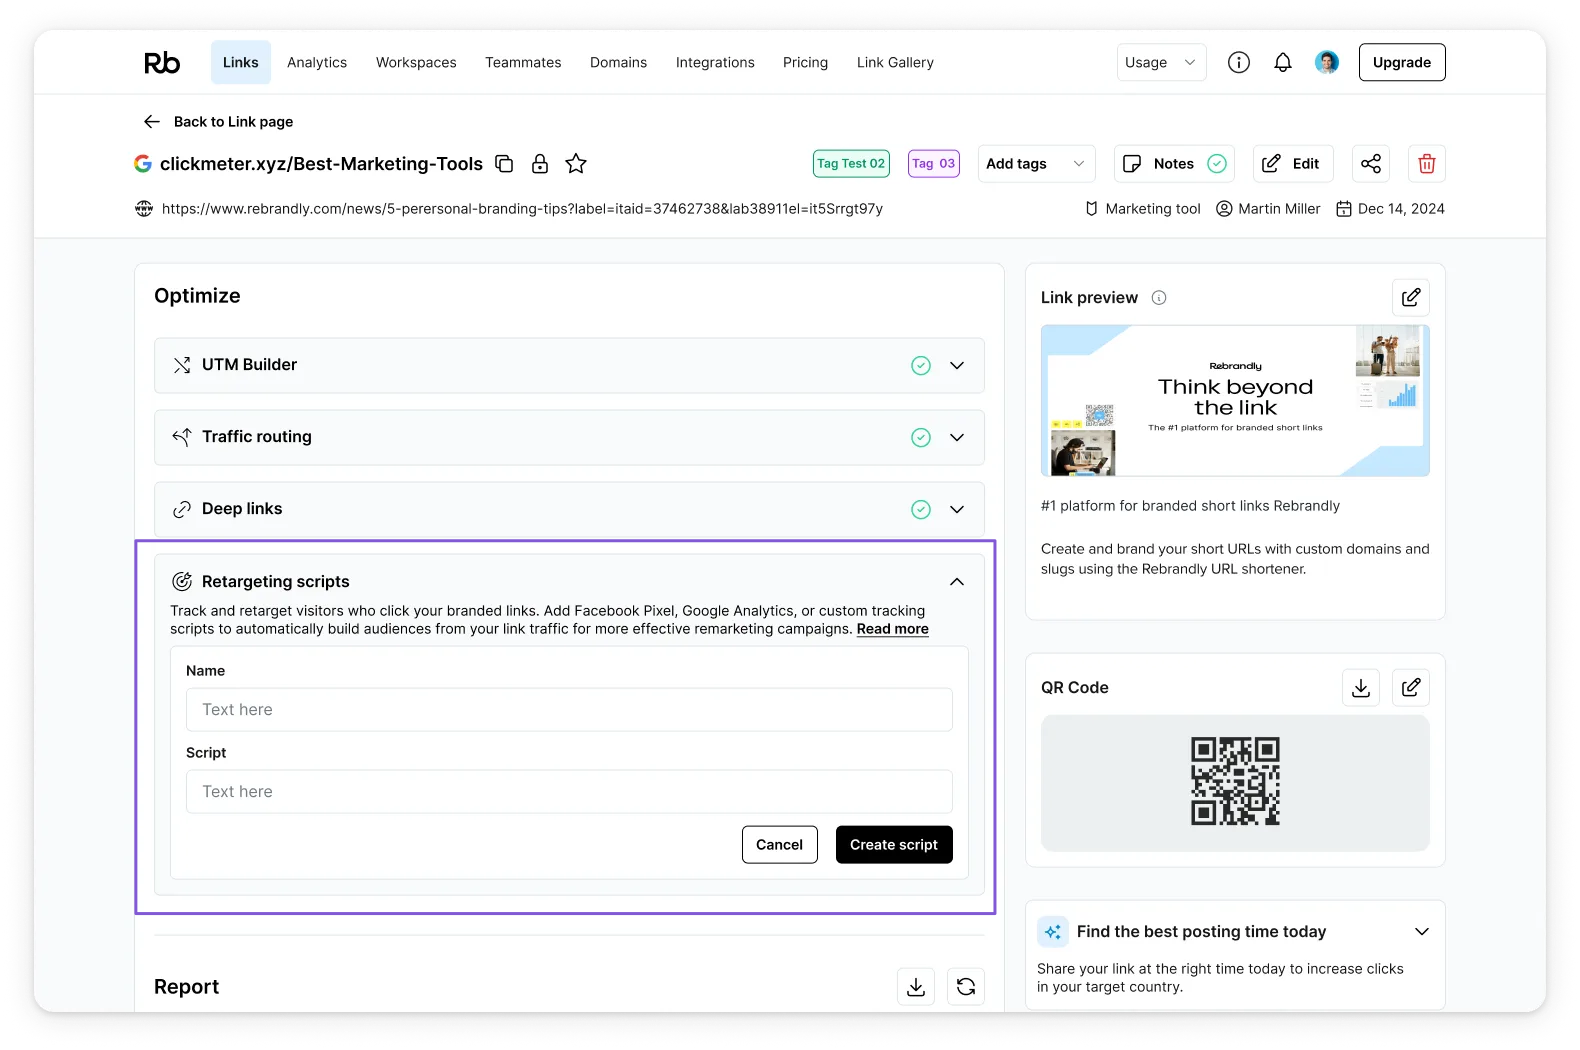The height and width of the screenshot is (1050, 1580).
Task: Open the share link icon
Action: (x=1371, y=164)
